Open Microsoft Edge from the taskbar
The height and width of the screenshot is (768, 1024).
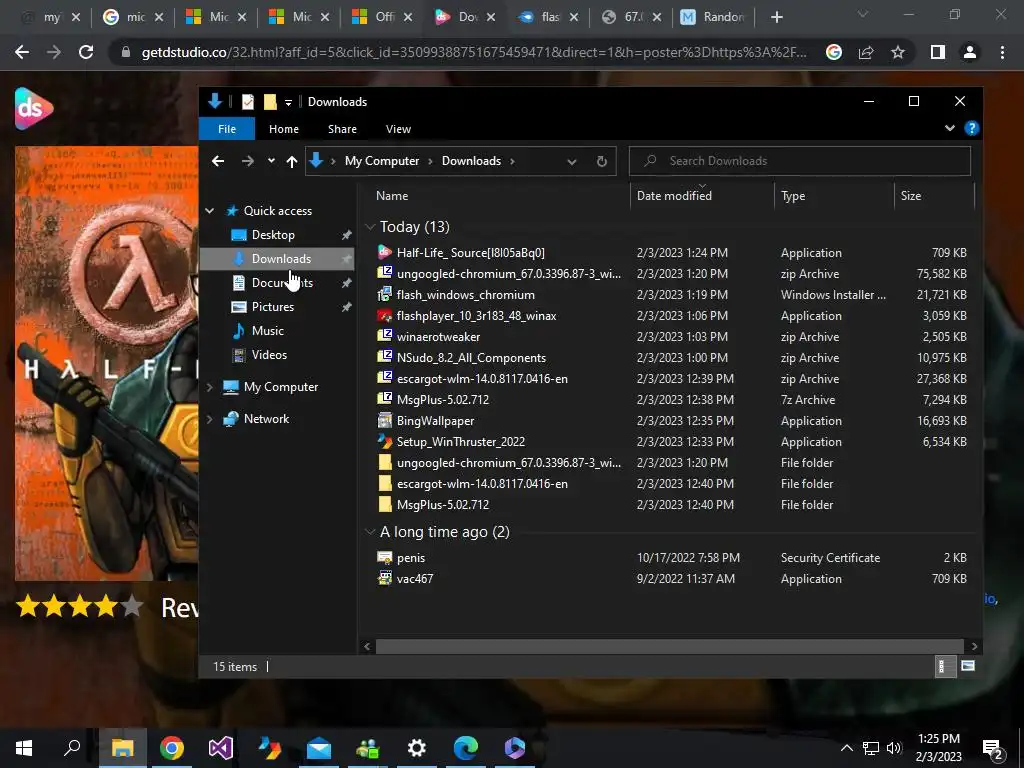pos(466,748)
